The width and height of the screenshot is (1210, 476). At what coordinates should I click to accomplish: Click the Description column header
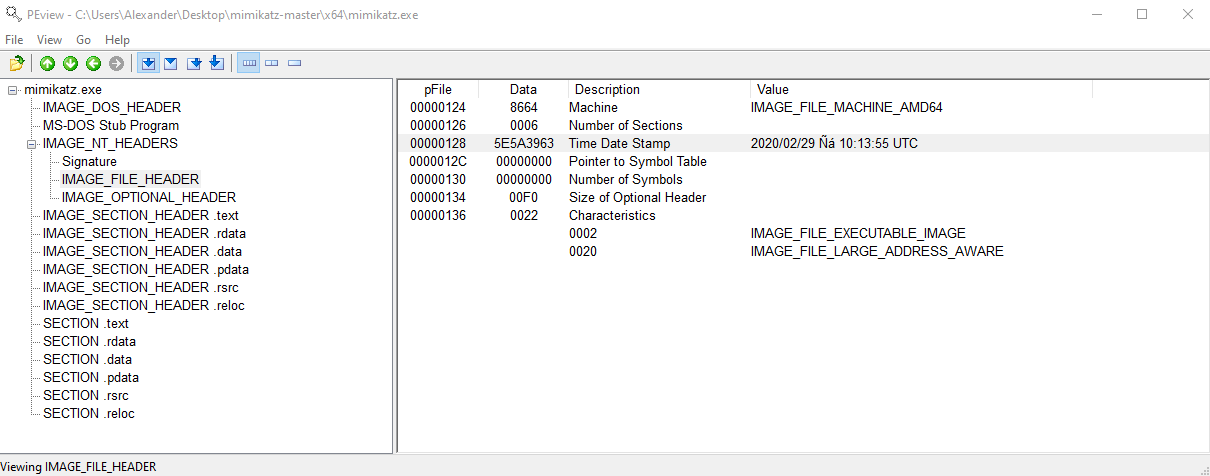(x=659, y=89)
